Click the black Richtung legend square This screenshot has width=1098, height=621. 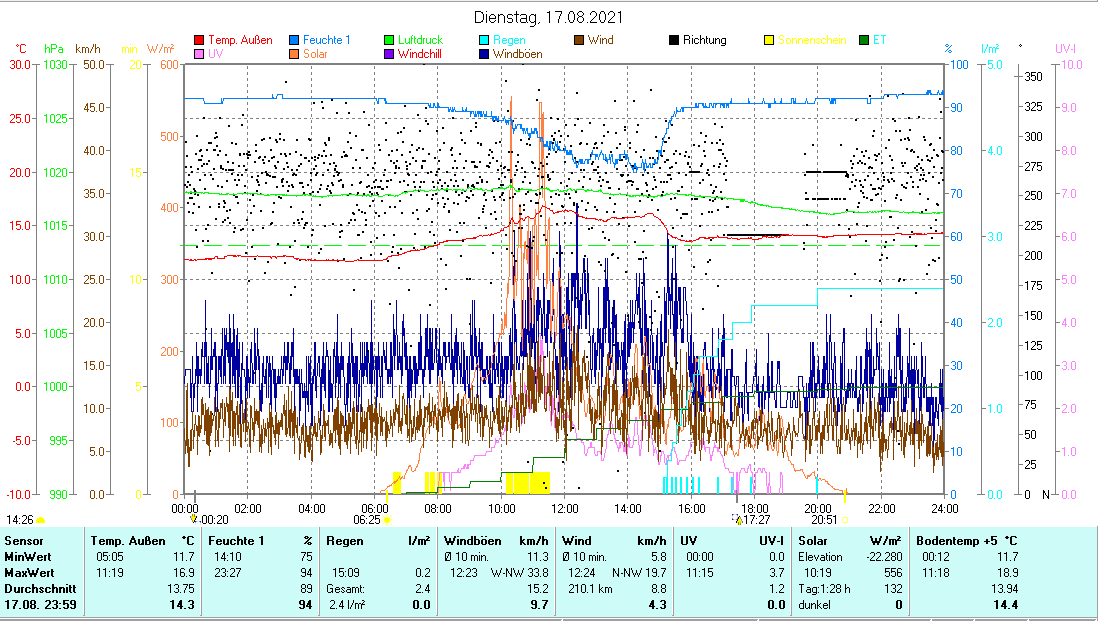tap(674, 41)
